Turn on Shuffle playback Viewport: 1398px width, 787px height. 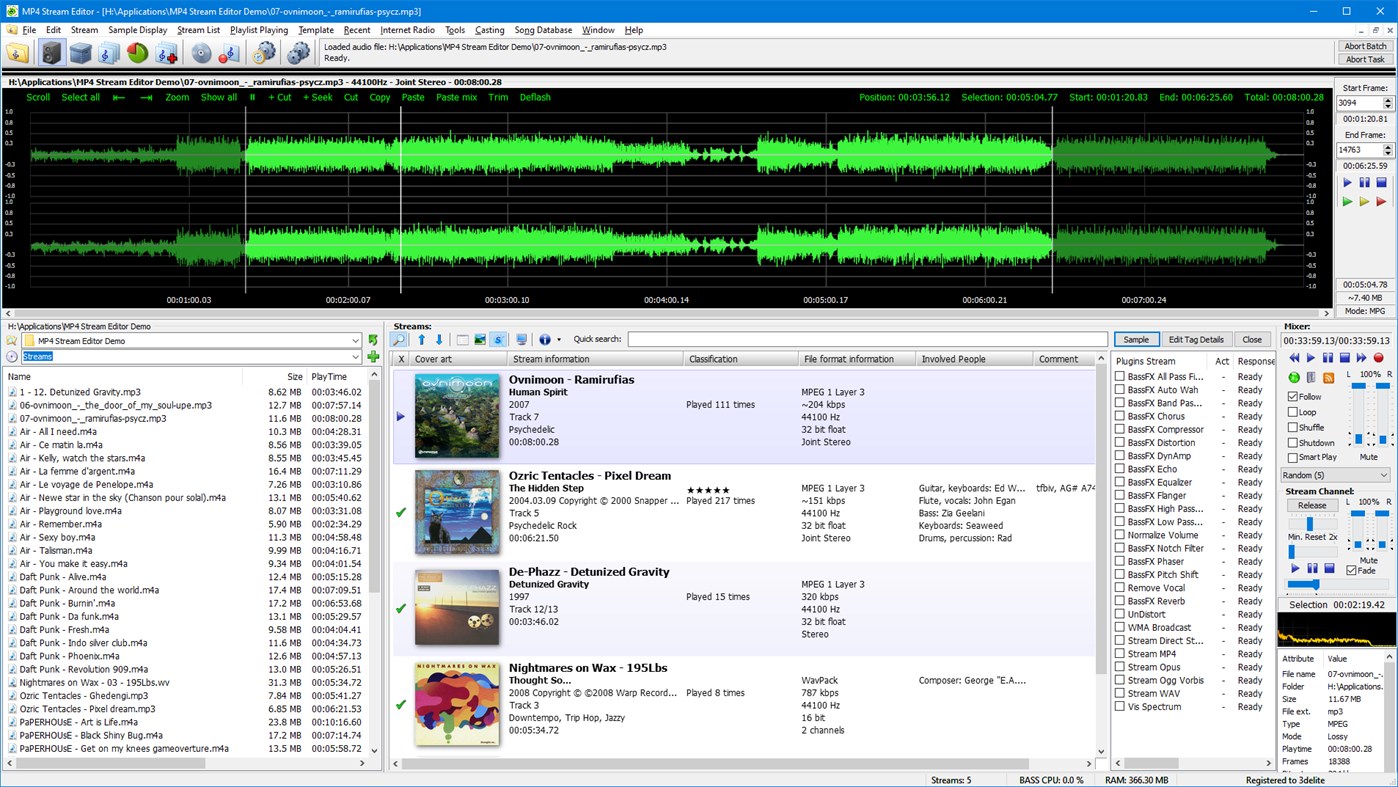pos(1293,427)
